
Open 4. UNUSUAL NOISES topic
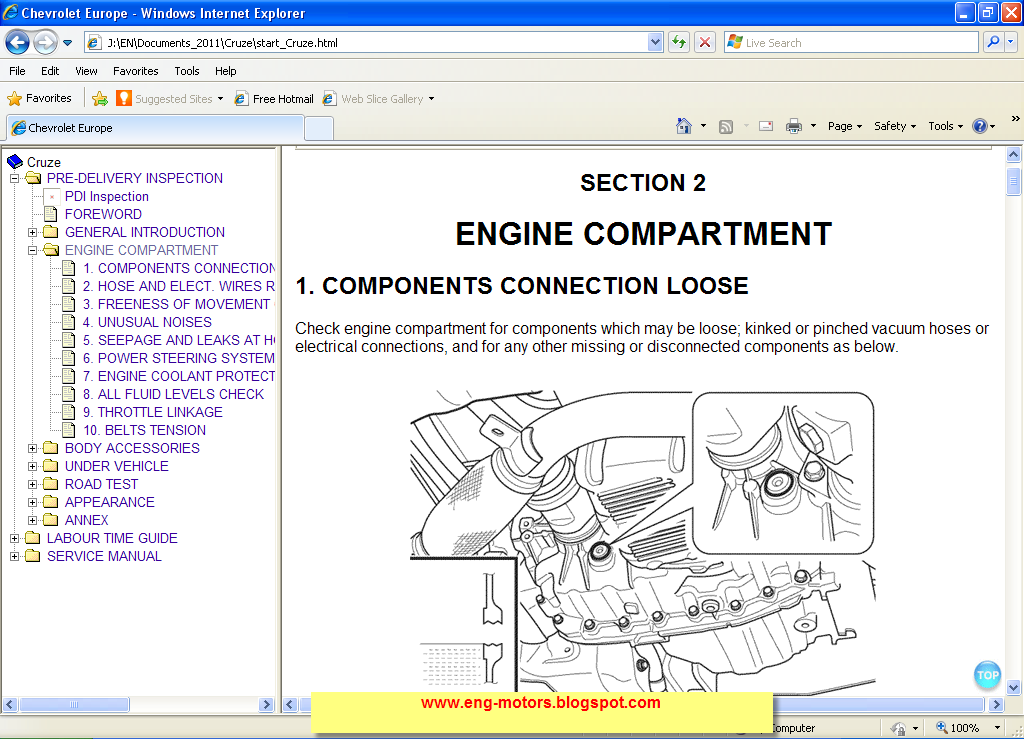point(147,322)
